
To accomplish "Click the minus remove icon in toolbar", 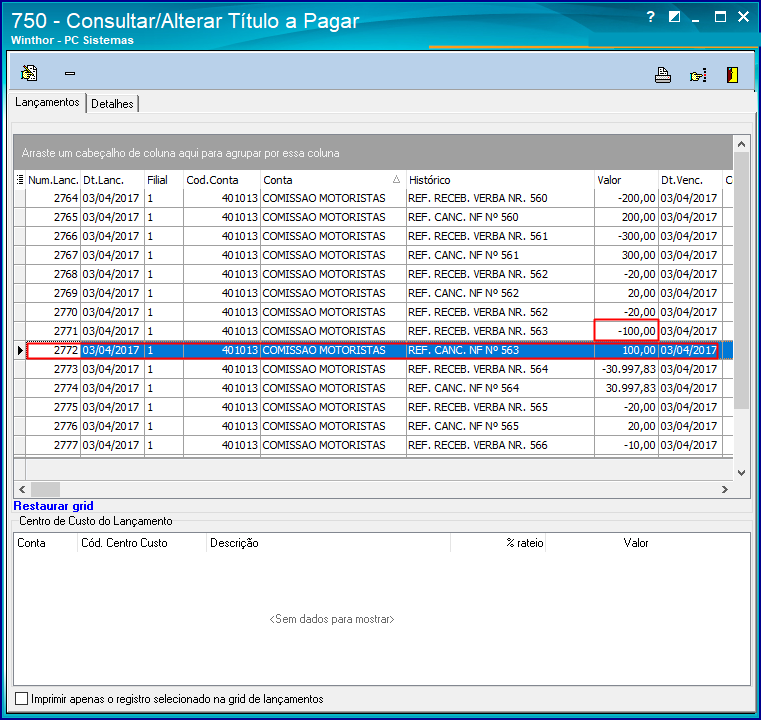I will (70, 73).
